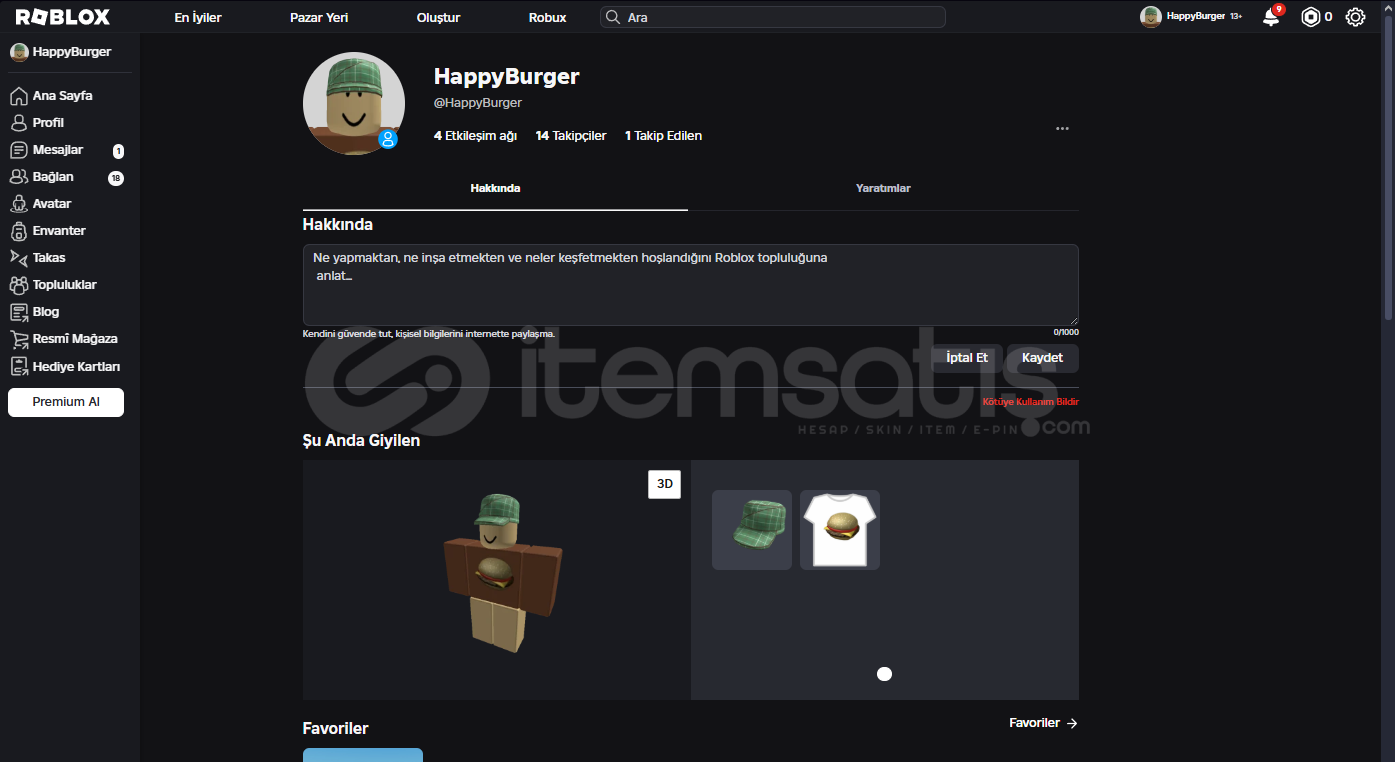1395x762 pixels.
Task: Click the Roblox logo
Action: pos(63,17)
